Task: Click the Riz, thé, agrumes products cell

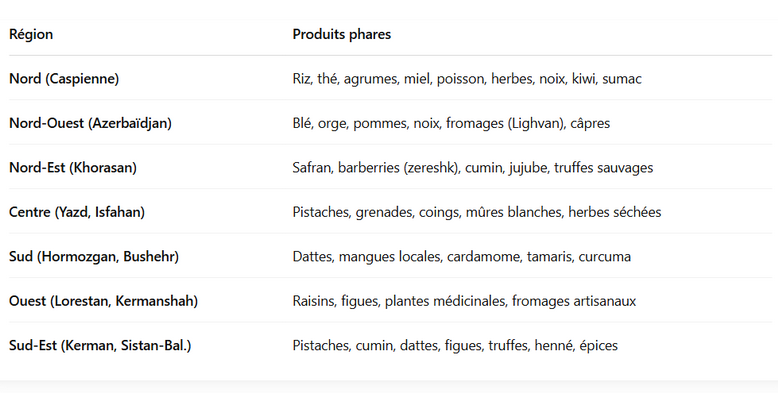Action: point(467,79)
